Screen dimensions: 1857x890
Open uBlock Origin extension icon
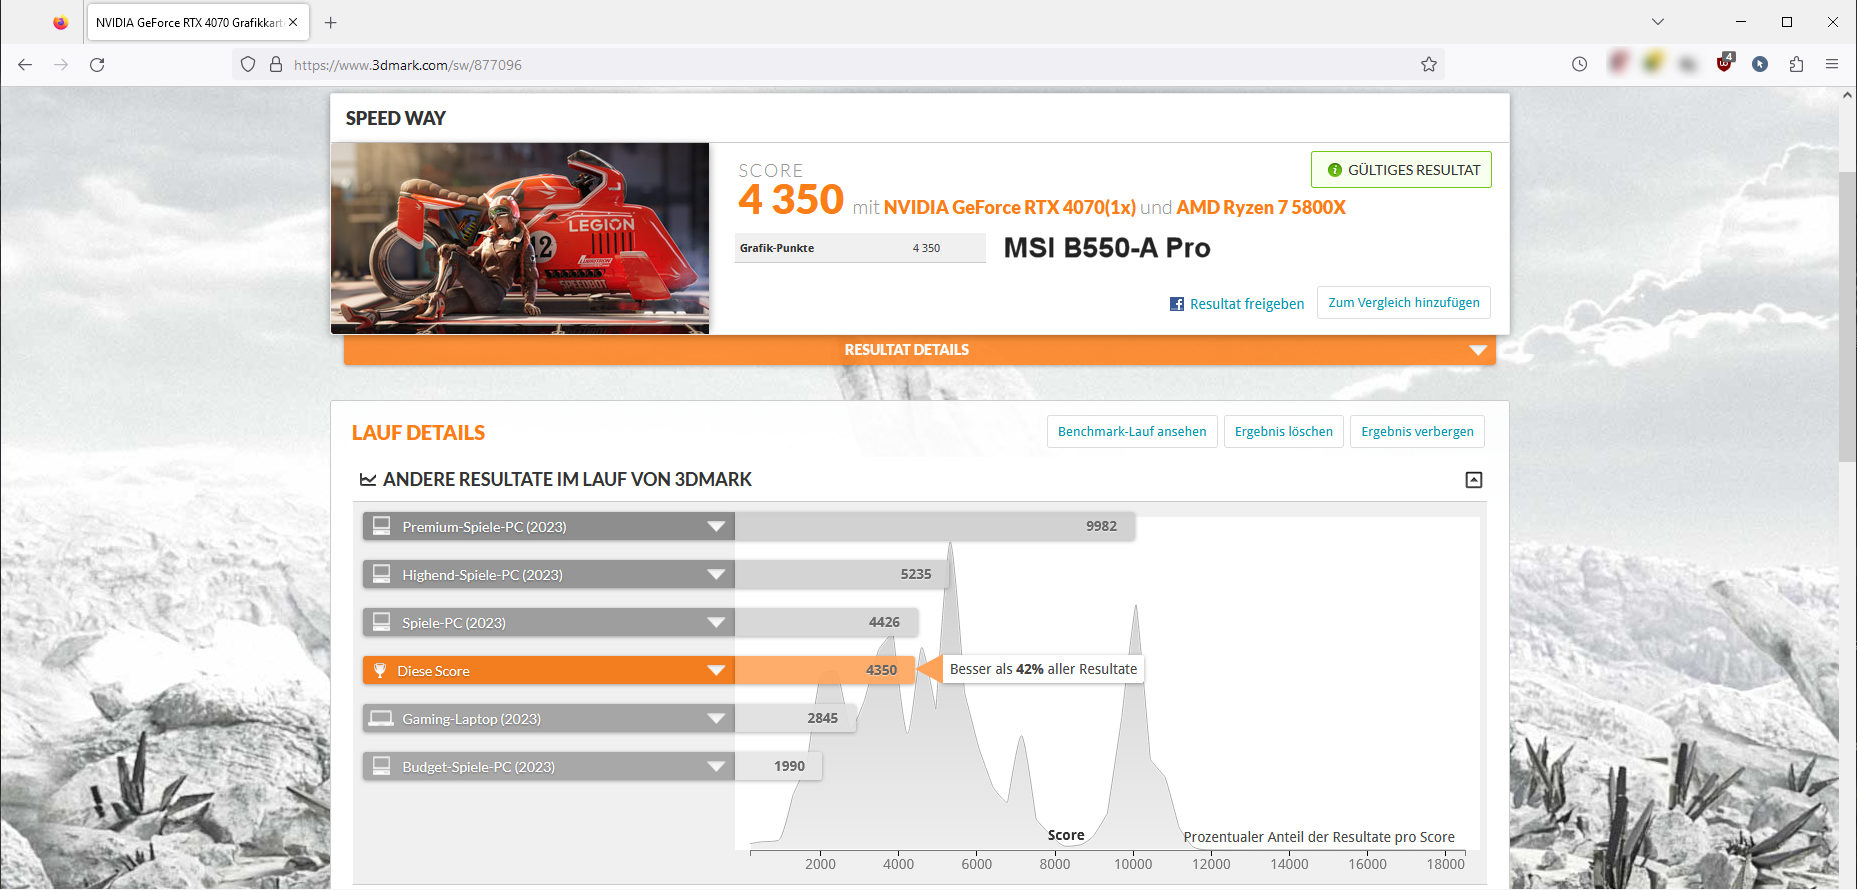point(1725,63)
